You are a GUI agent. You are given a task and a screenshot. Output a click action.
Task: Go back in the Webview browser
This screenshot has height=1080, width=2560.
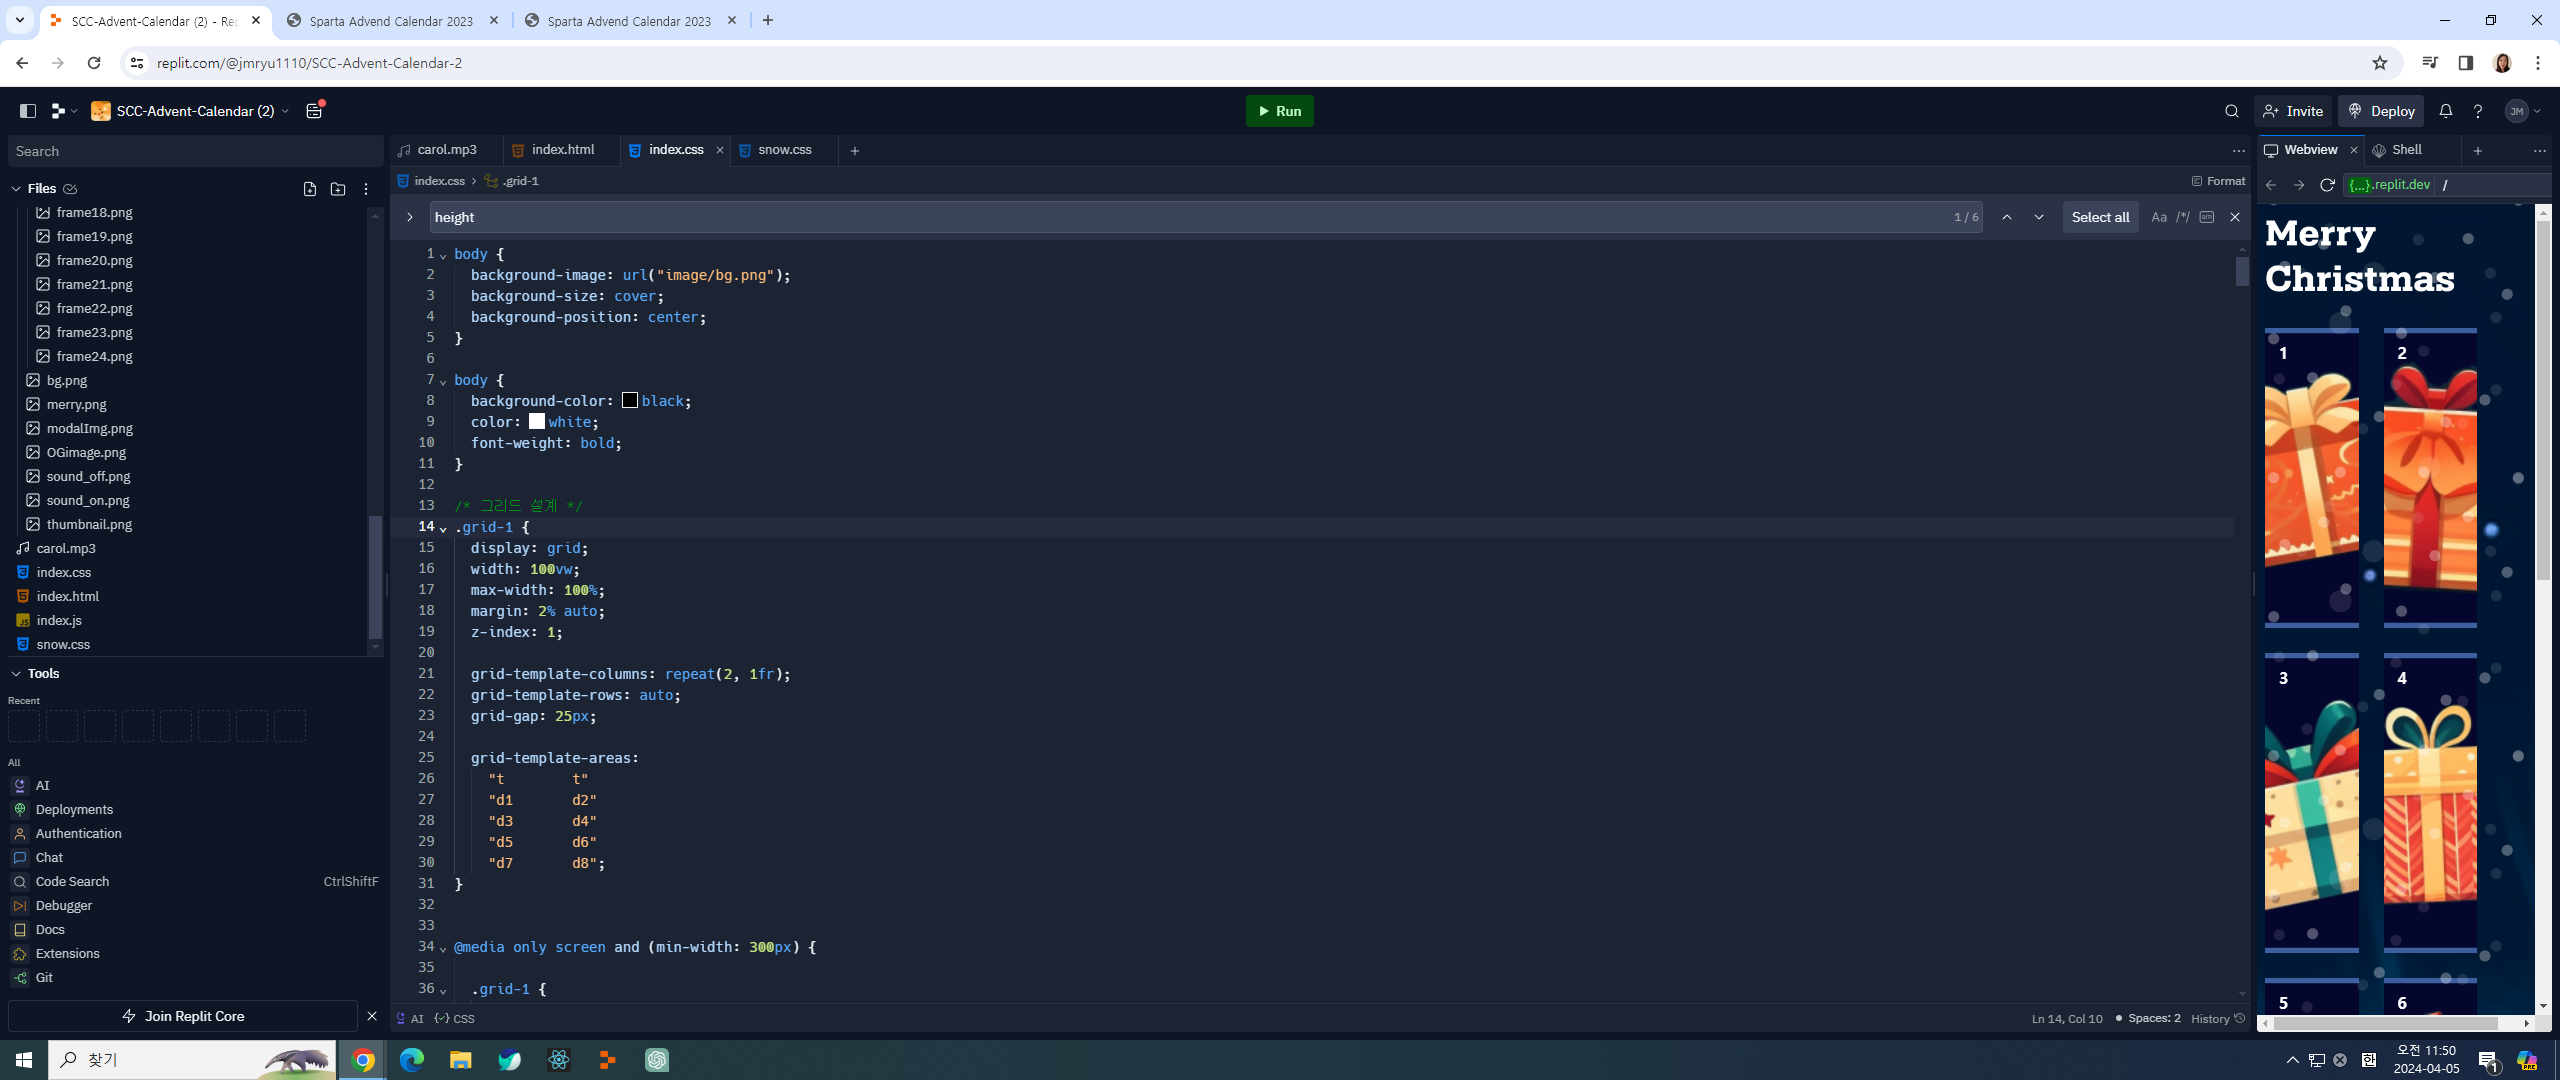coord(2271,185)
